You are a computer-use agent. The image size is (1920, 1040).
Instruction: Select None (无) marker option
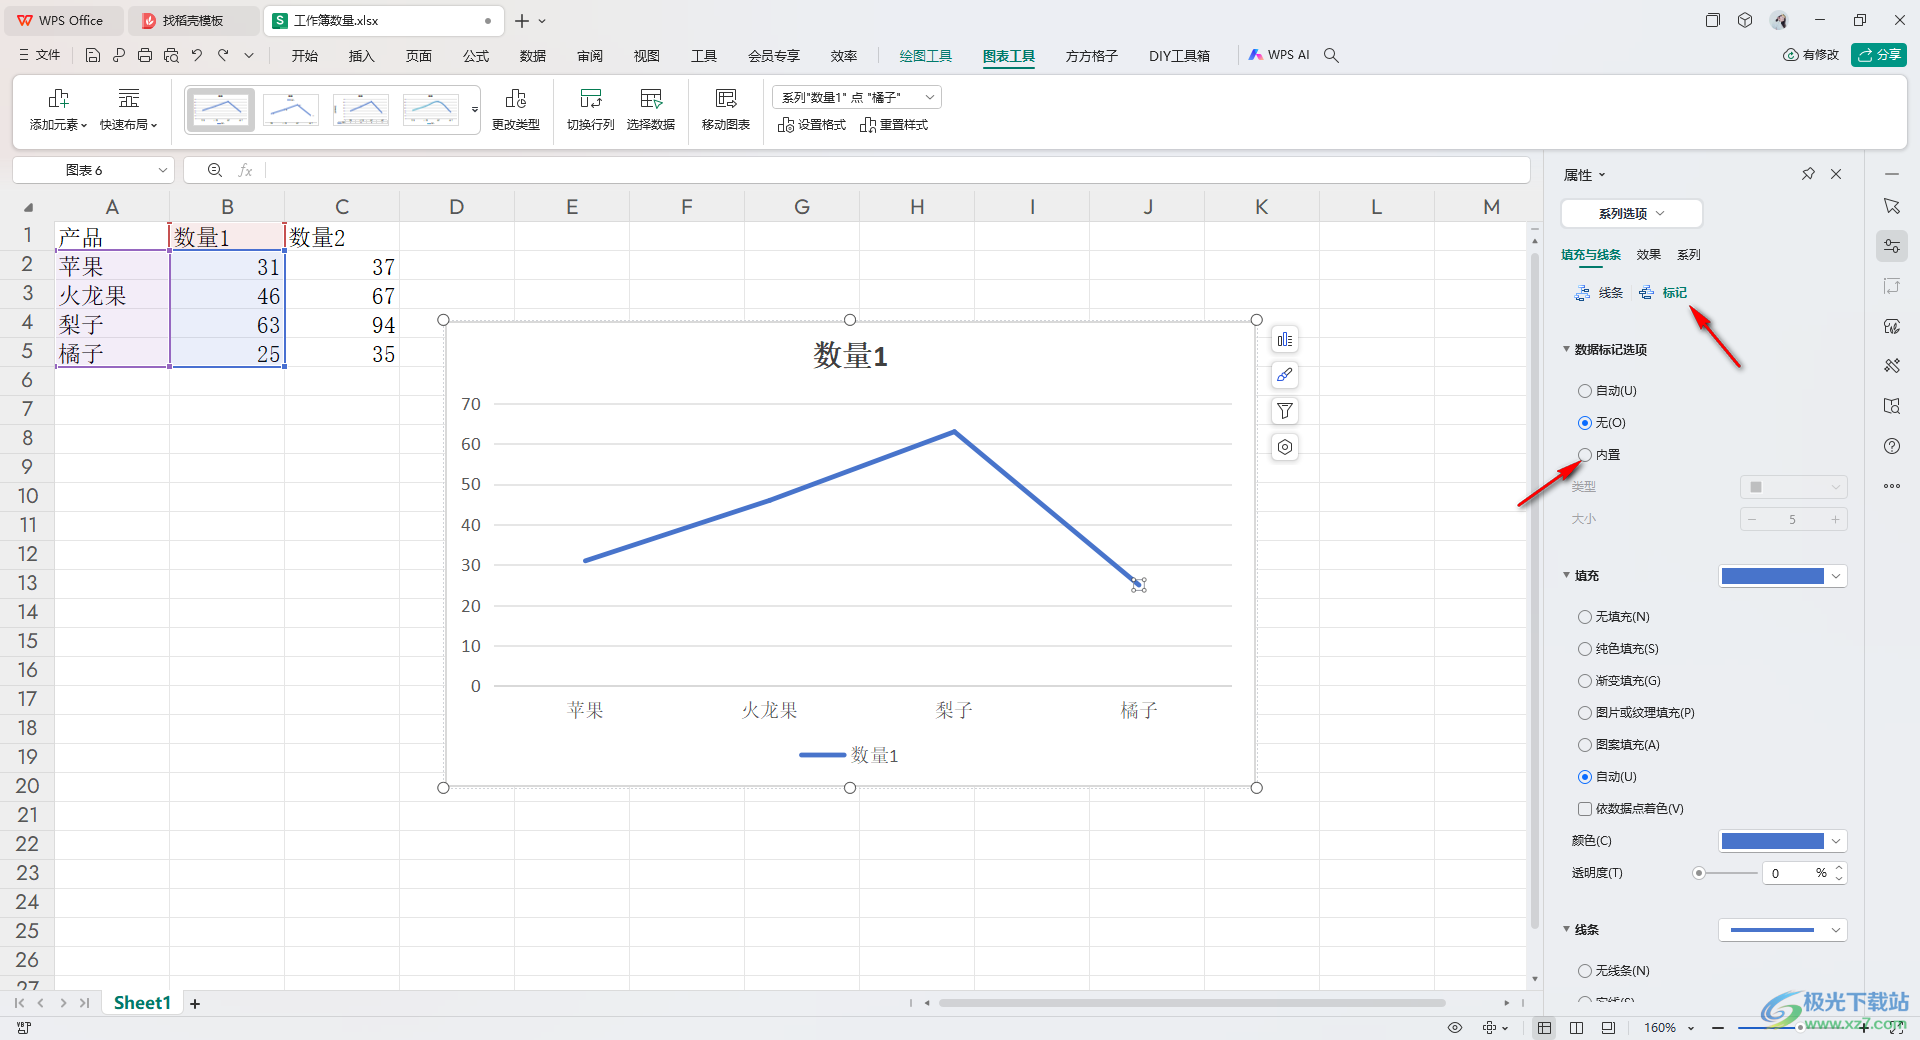click(1602, 423)
